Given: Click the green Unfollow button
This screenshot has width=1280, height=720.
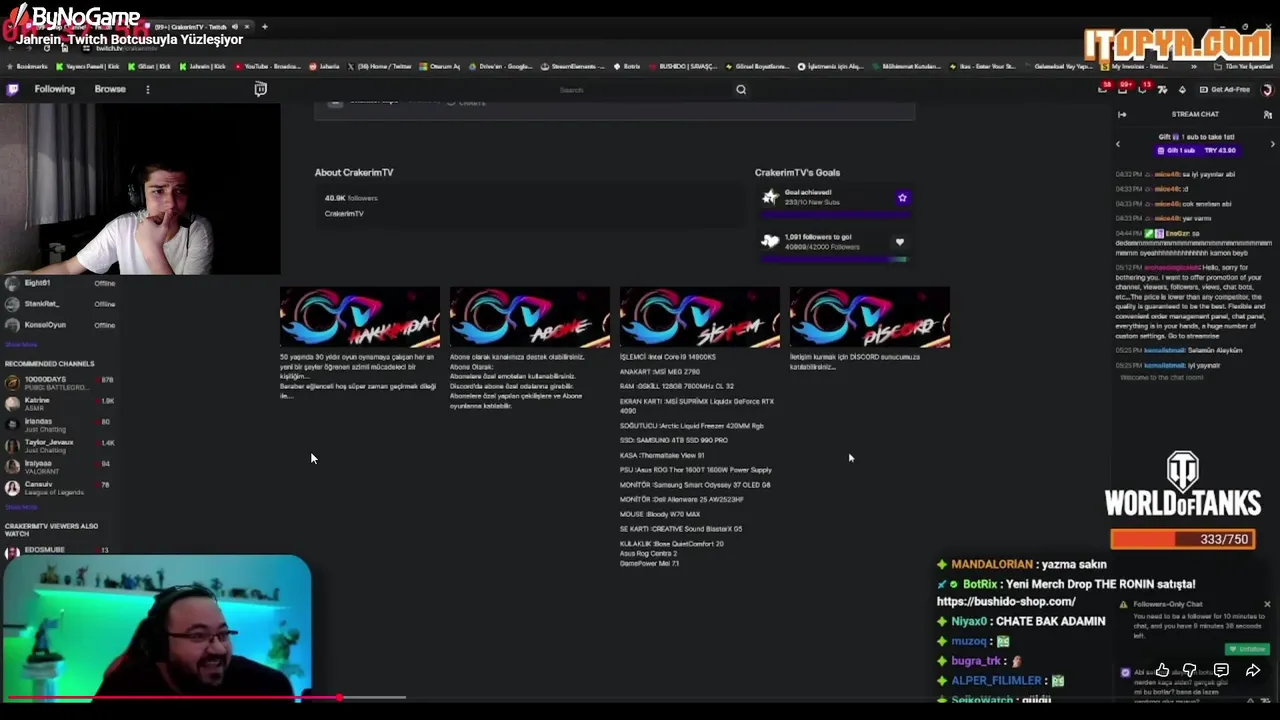Looking at the screenshot, I should 1248,649.
